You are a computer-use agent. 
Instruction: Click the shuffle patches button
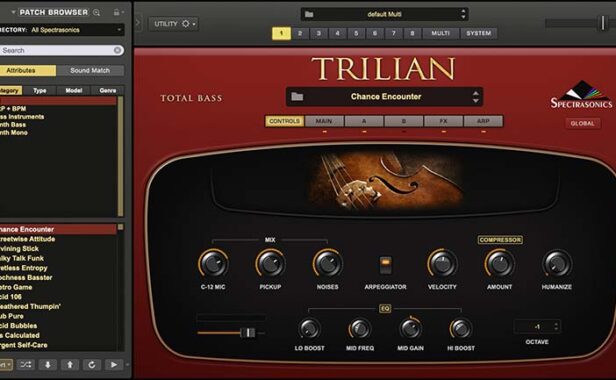[x=26, y=365]
